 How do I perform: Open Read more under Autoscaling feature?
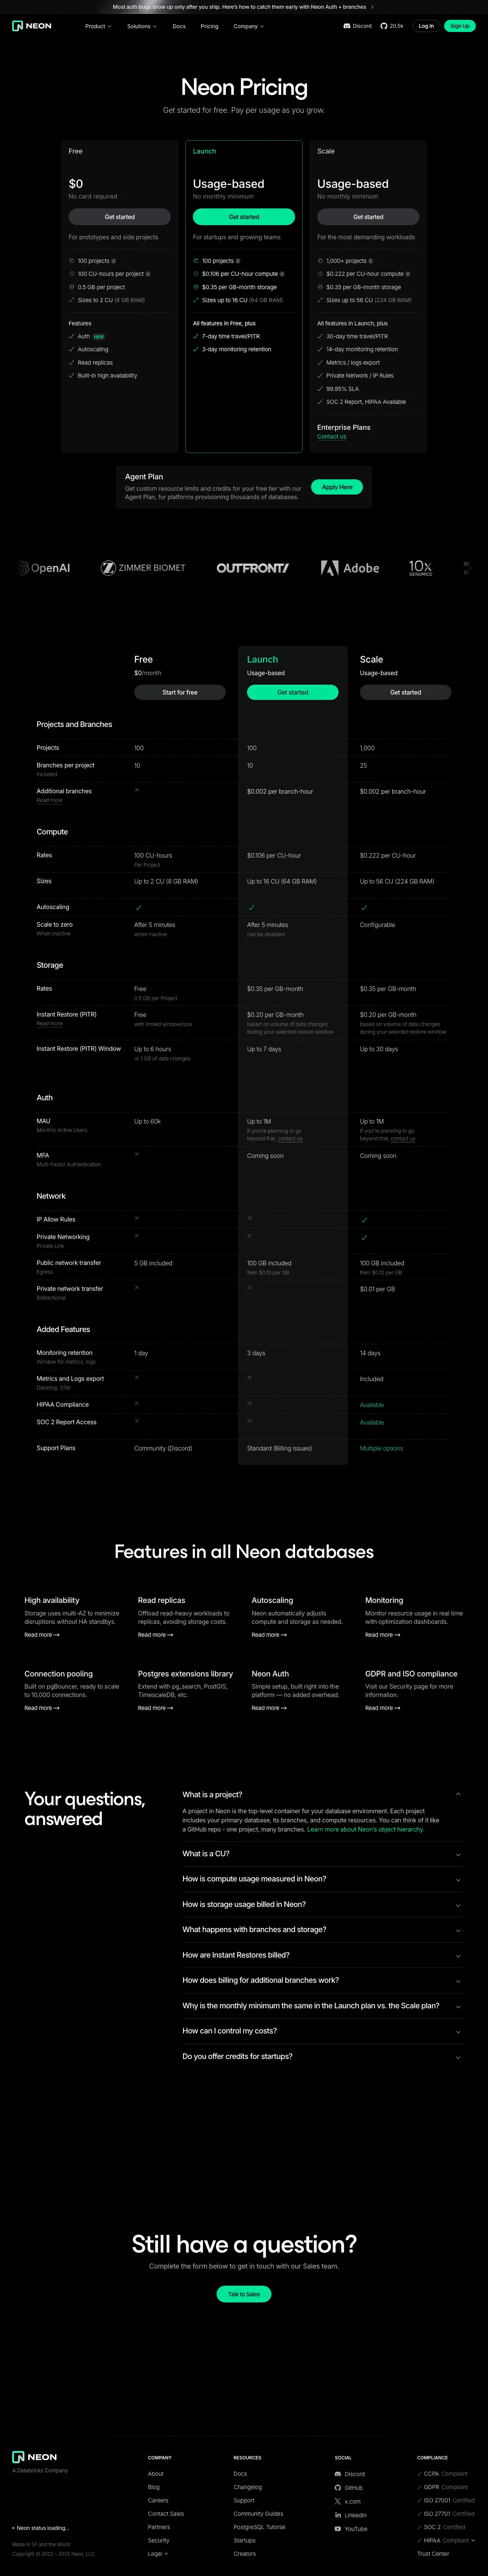point(269,1635)
